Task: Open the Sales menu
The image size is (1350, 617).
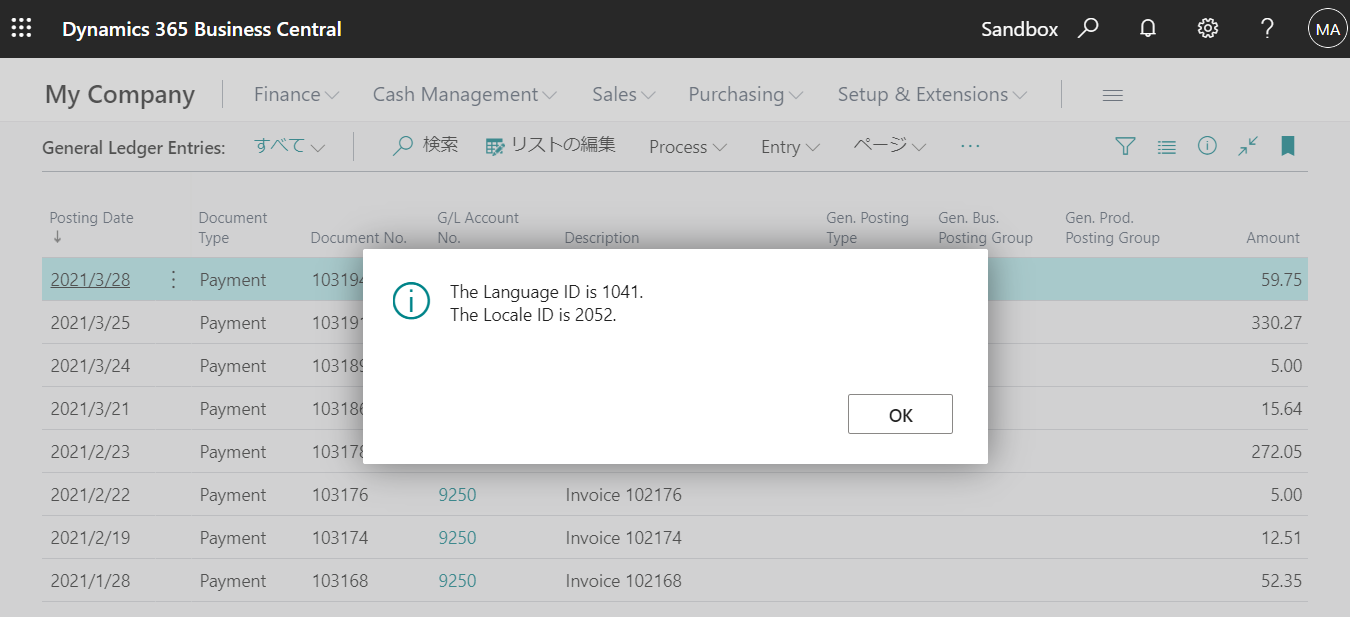Action: click(622, 94)
